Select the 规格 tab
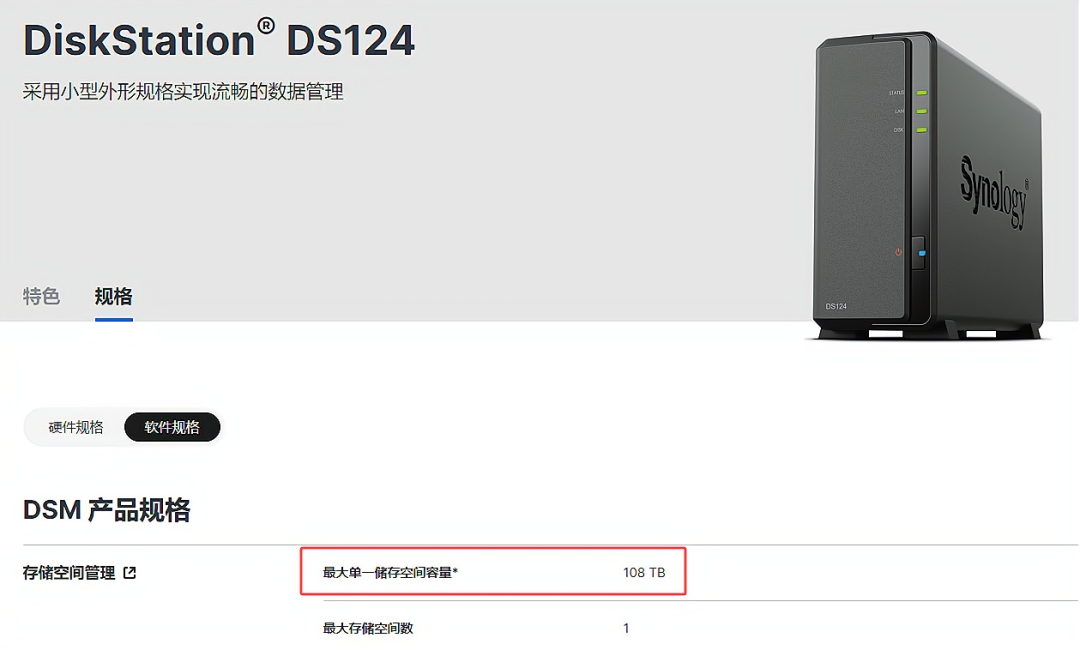This screenshot has width=1080, height=650. click(114, 297)
